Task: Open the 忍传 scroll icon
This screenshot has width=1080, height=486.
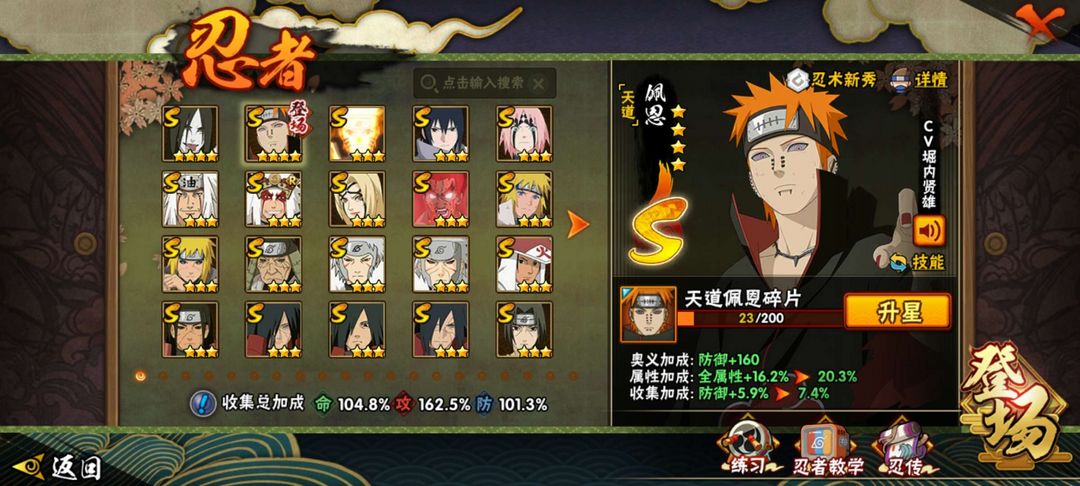Action: 903,447
